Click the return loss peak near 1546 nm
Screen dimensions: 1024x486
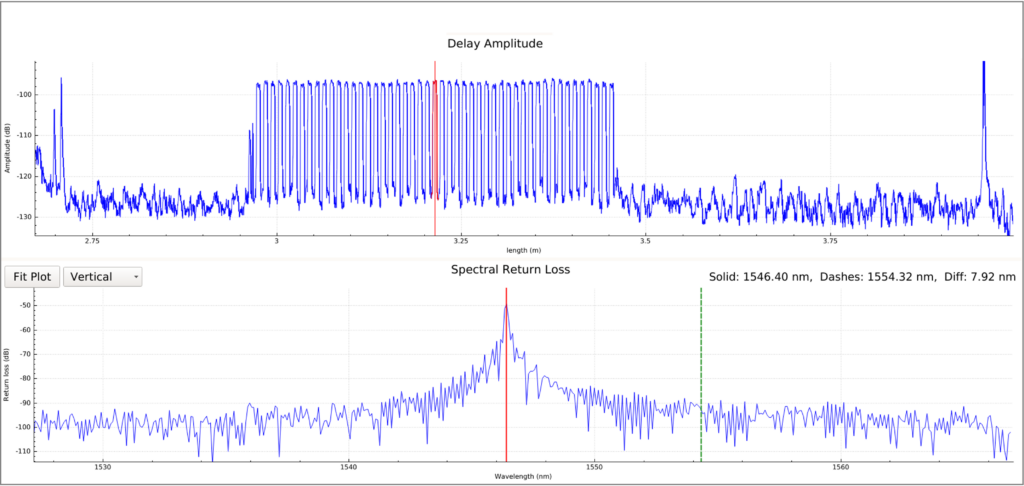506,306
